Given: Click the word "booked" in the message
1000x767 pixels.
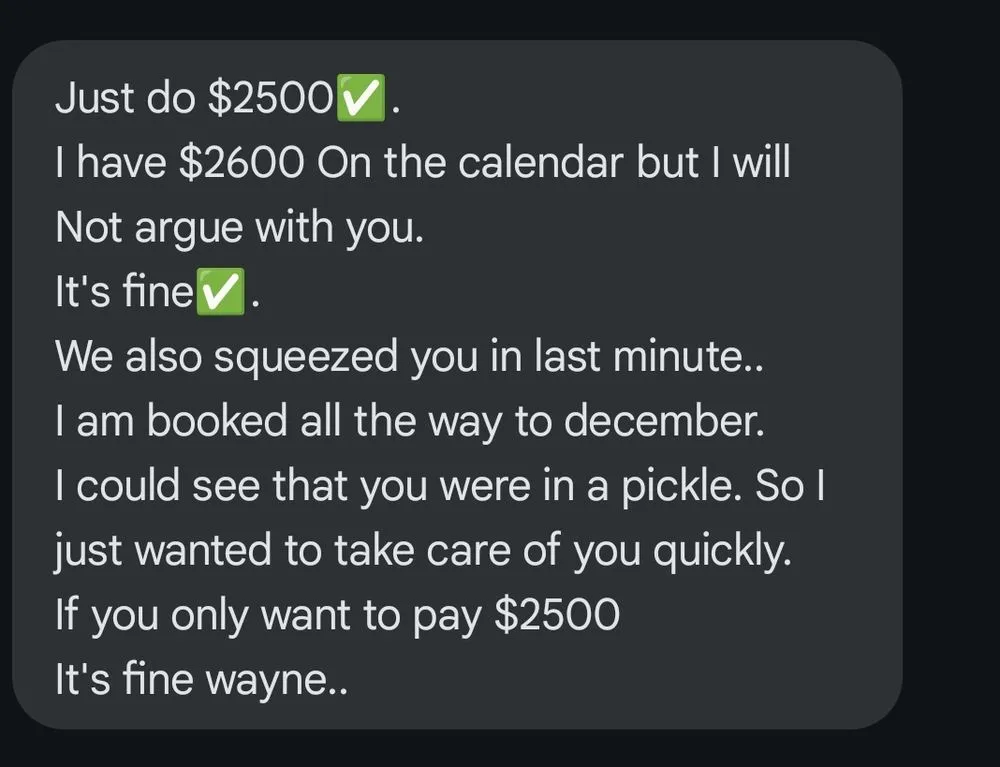Looking at the screenshot, I should 207,421.
